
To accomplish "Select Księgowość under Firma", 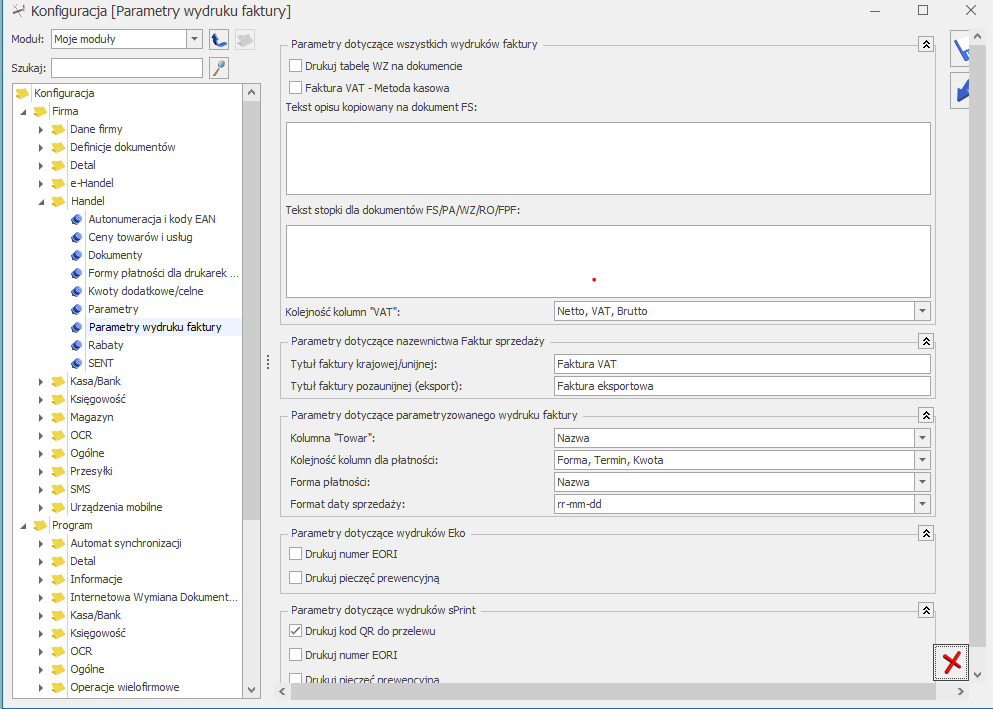I will [x=98, y=399].
